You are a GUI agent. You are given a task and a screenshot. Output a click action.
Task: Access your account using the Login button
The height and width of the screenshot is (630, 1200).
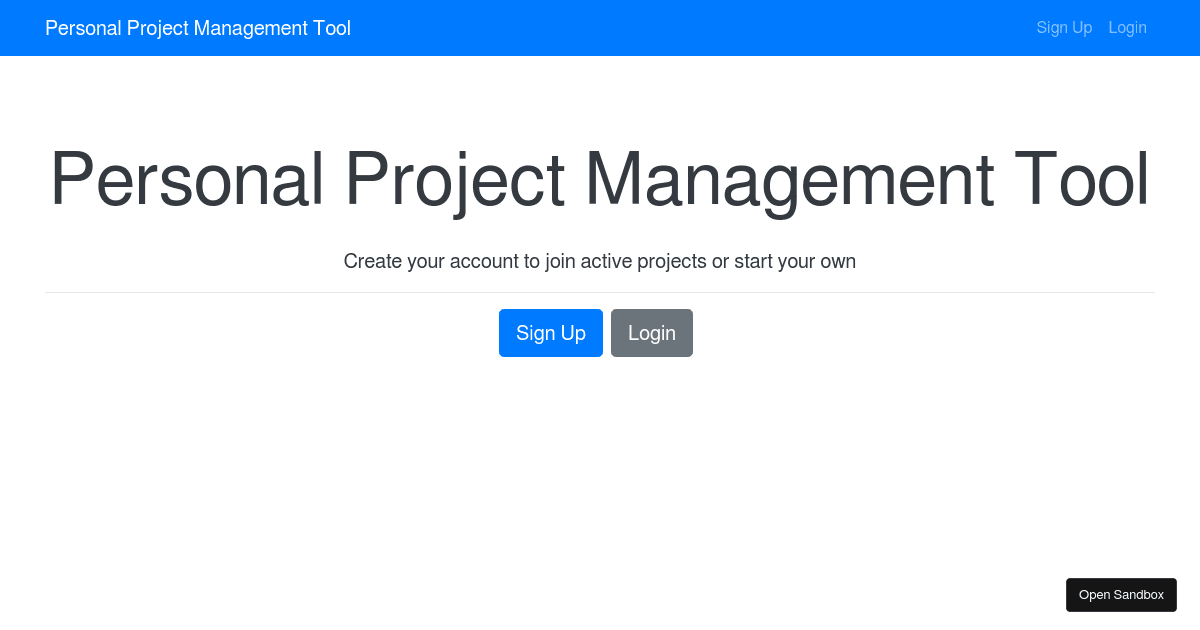point(651,333)
